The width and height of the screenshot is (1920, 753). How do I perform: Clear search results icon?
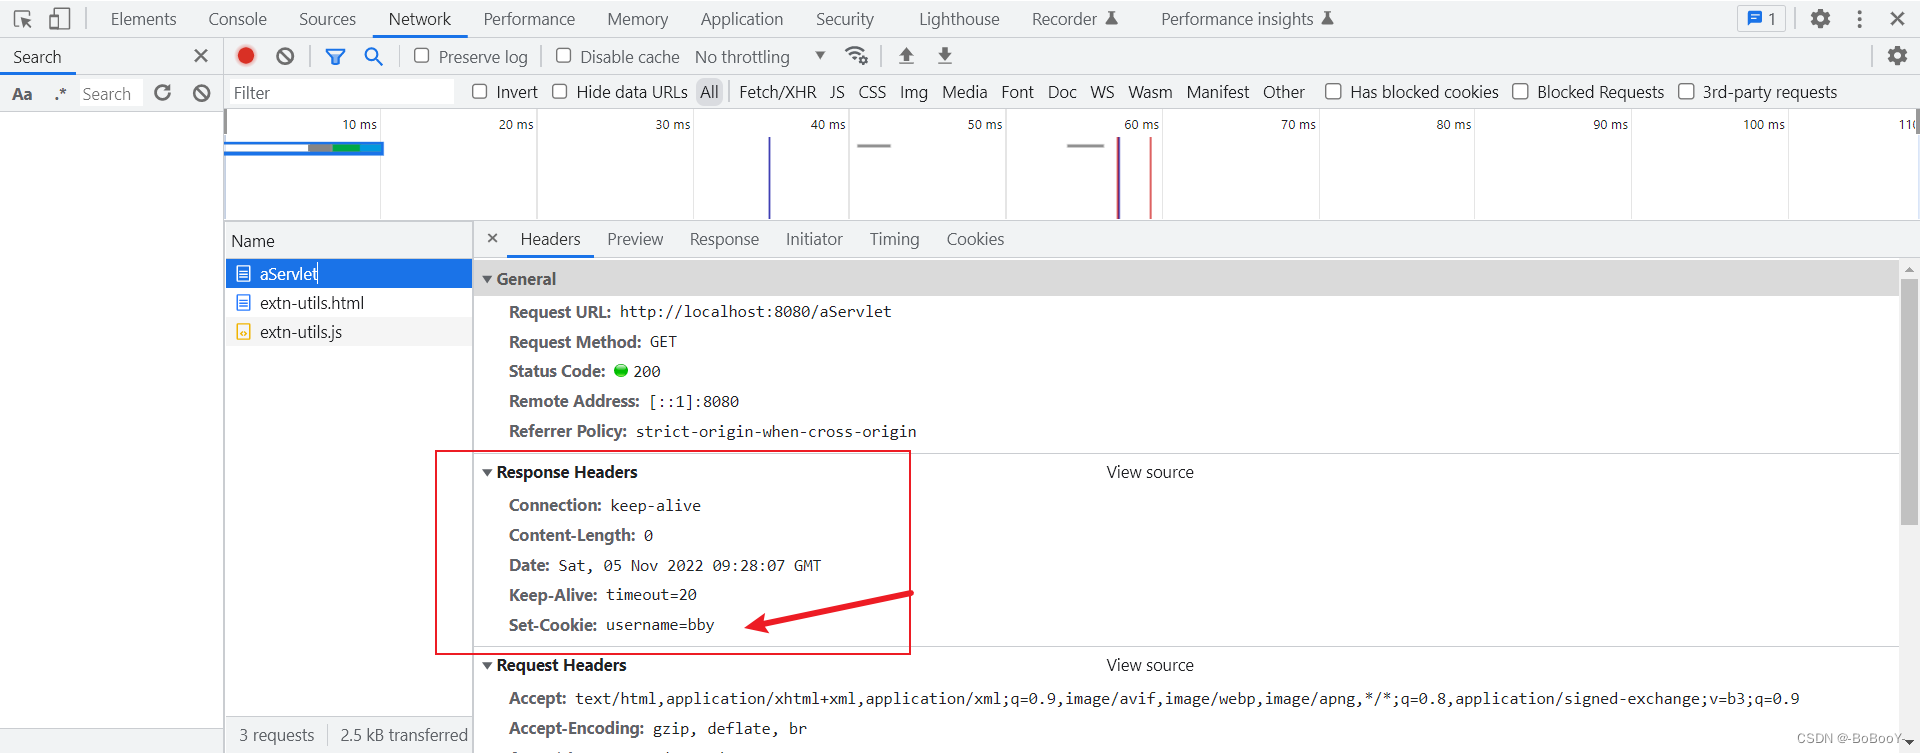[x=202, y=93]
